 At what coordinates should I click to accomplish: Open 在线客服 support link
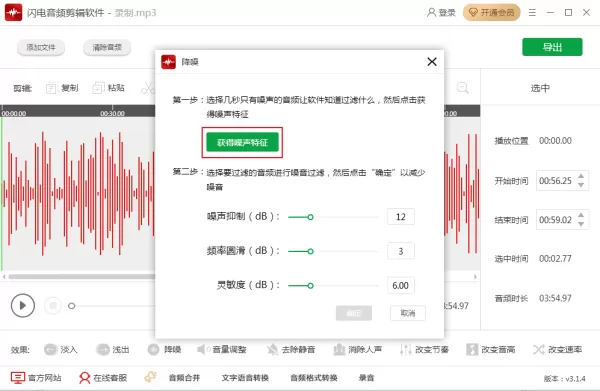click(x=103, y=378)
